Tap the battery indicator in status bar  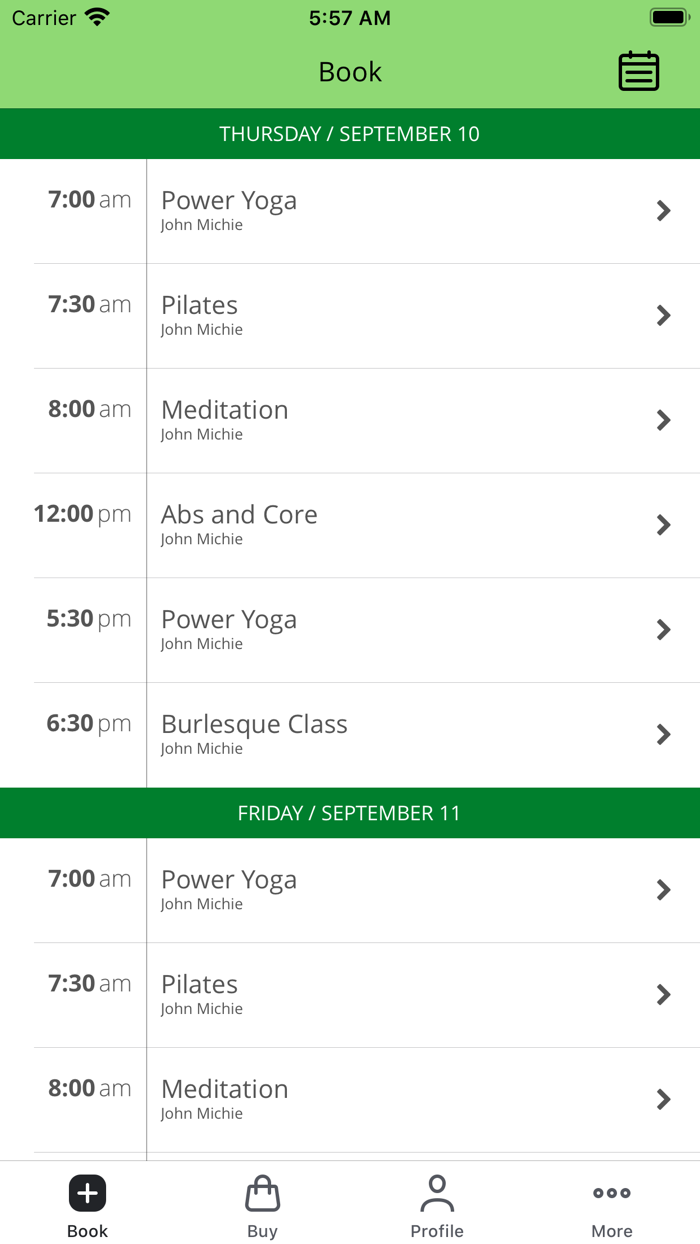[x=667, y=18]
